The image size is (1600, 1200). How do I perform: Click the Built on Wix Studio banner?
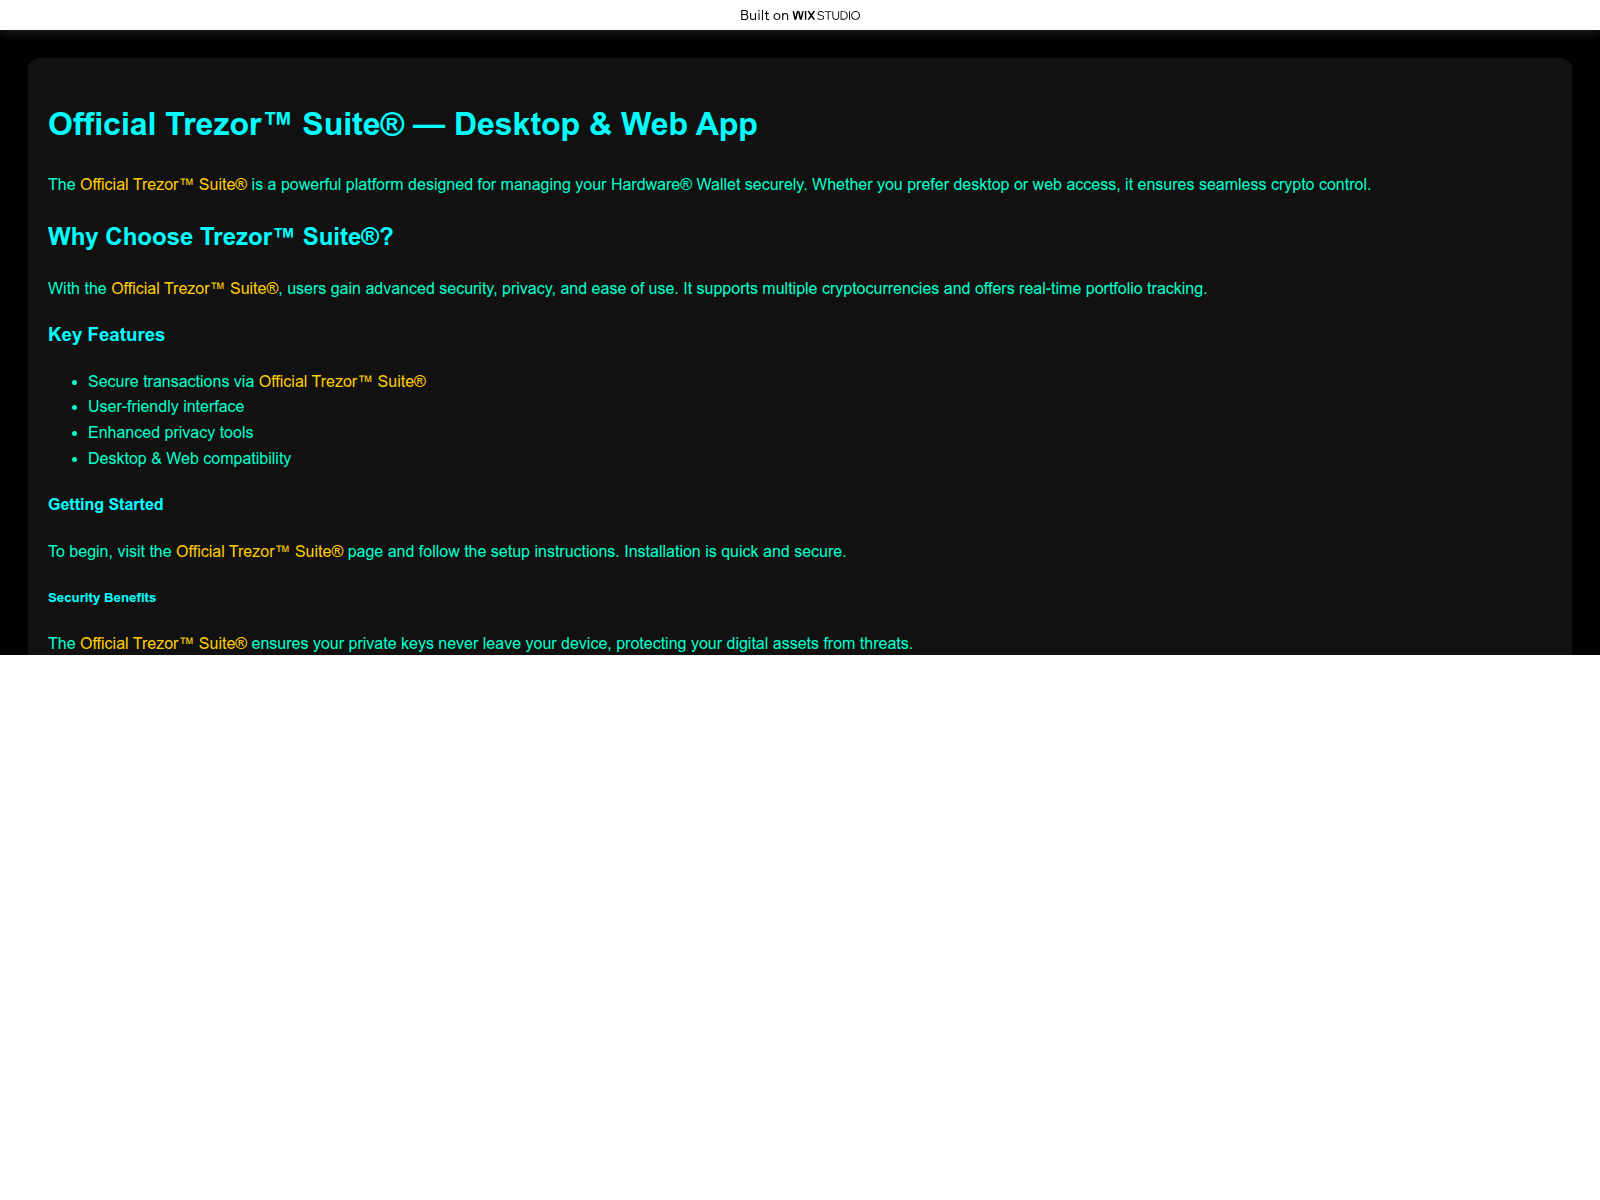point(800,15)
